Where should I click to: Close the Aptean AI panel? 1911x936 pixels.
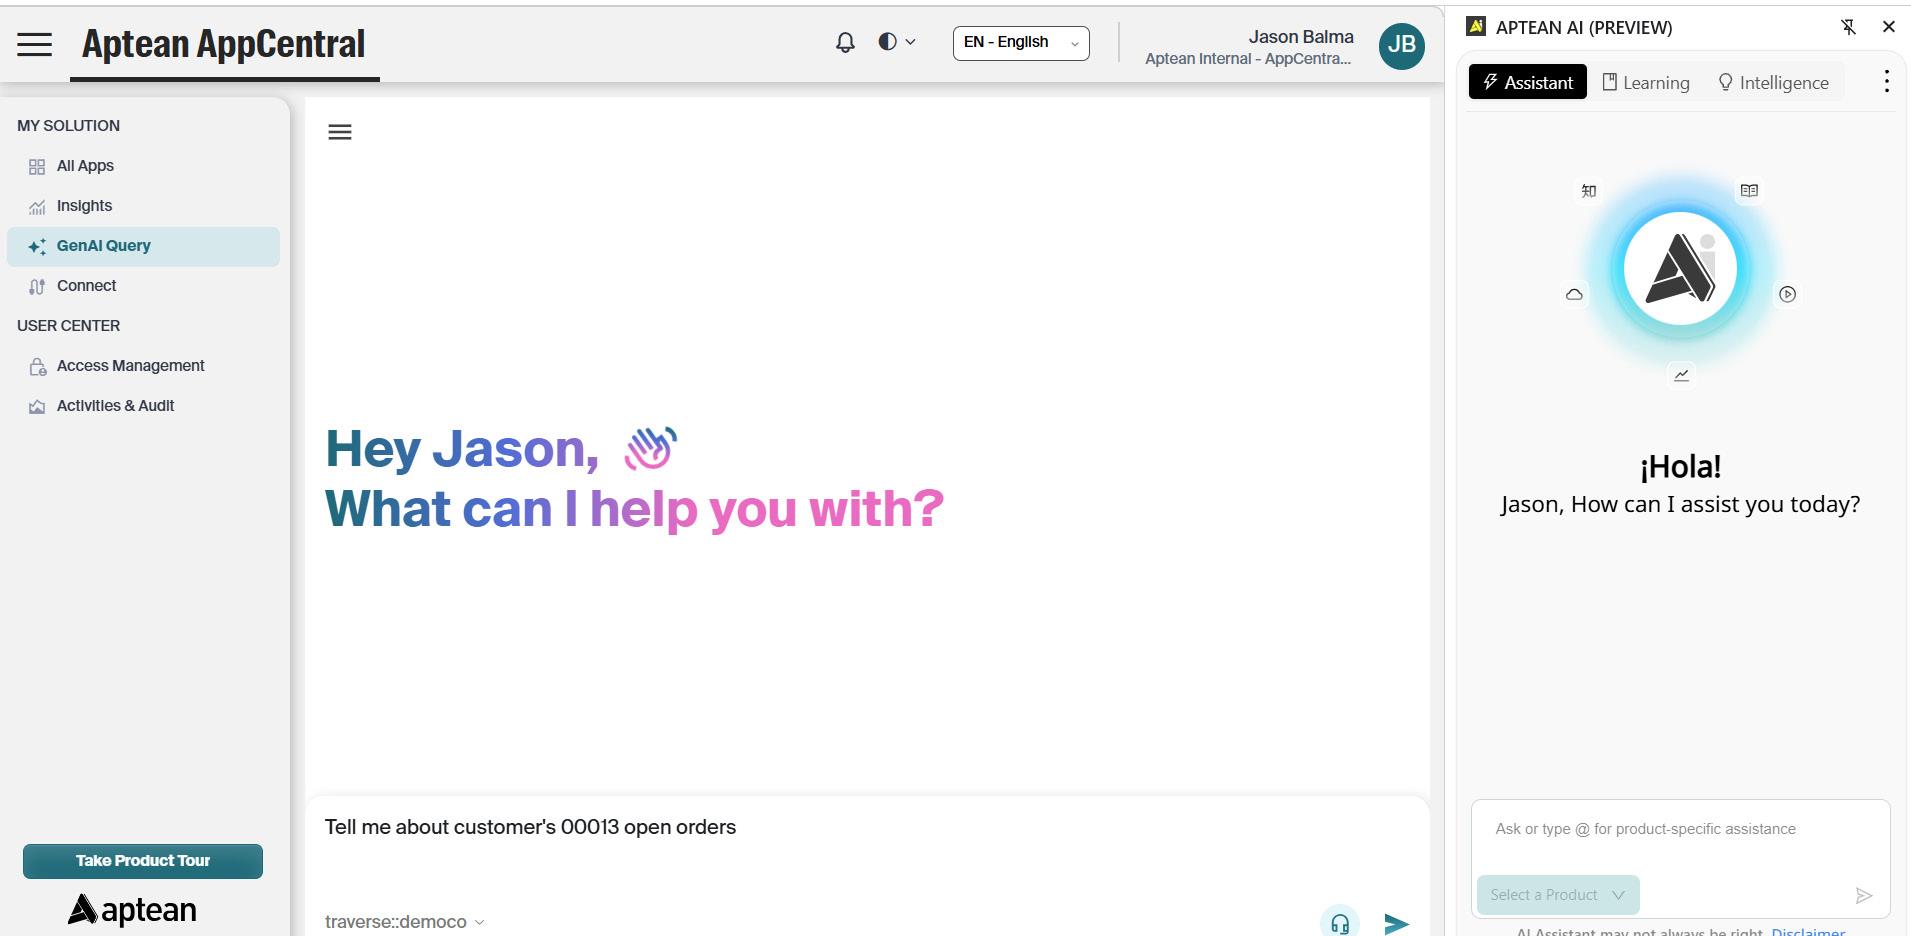point(1889,27)
